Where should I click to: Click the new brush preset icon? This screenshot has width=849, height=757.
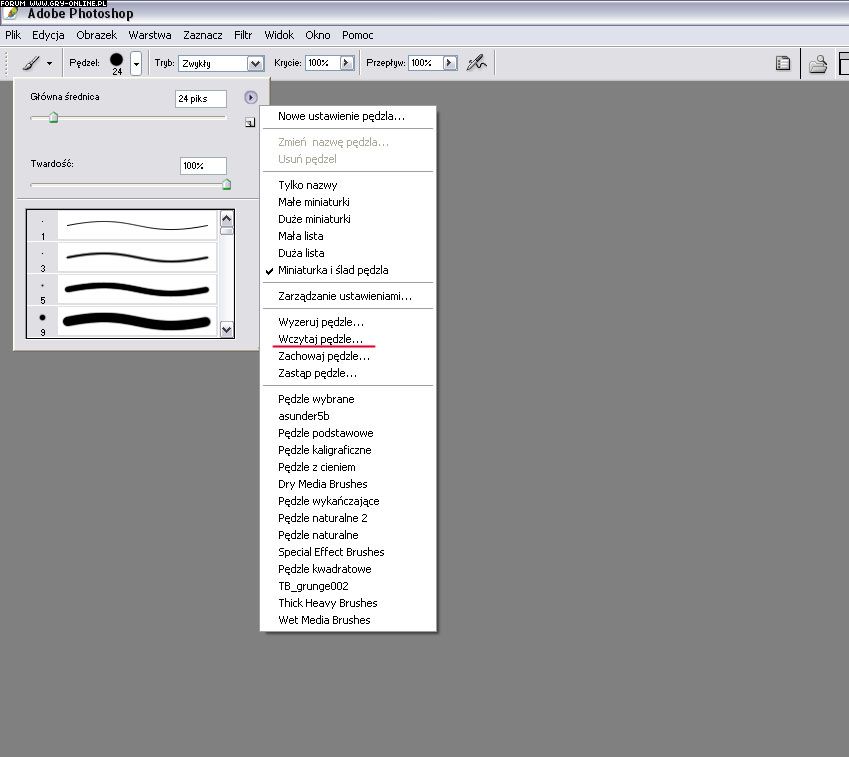pyautogui.click(x=249, y=122)
